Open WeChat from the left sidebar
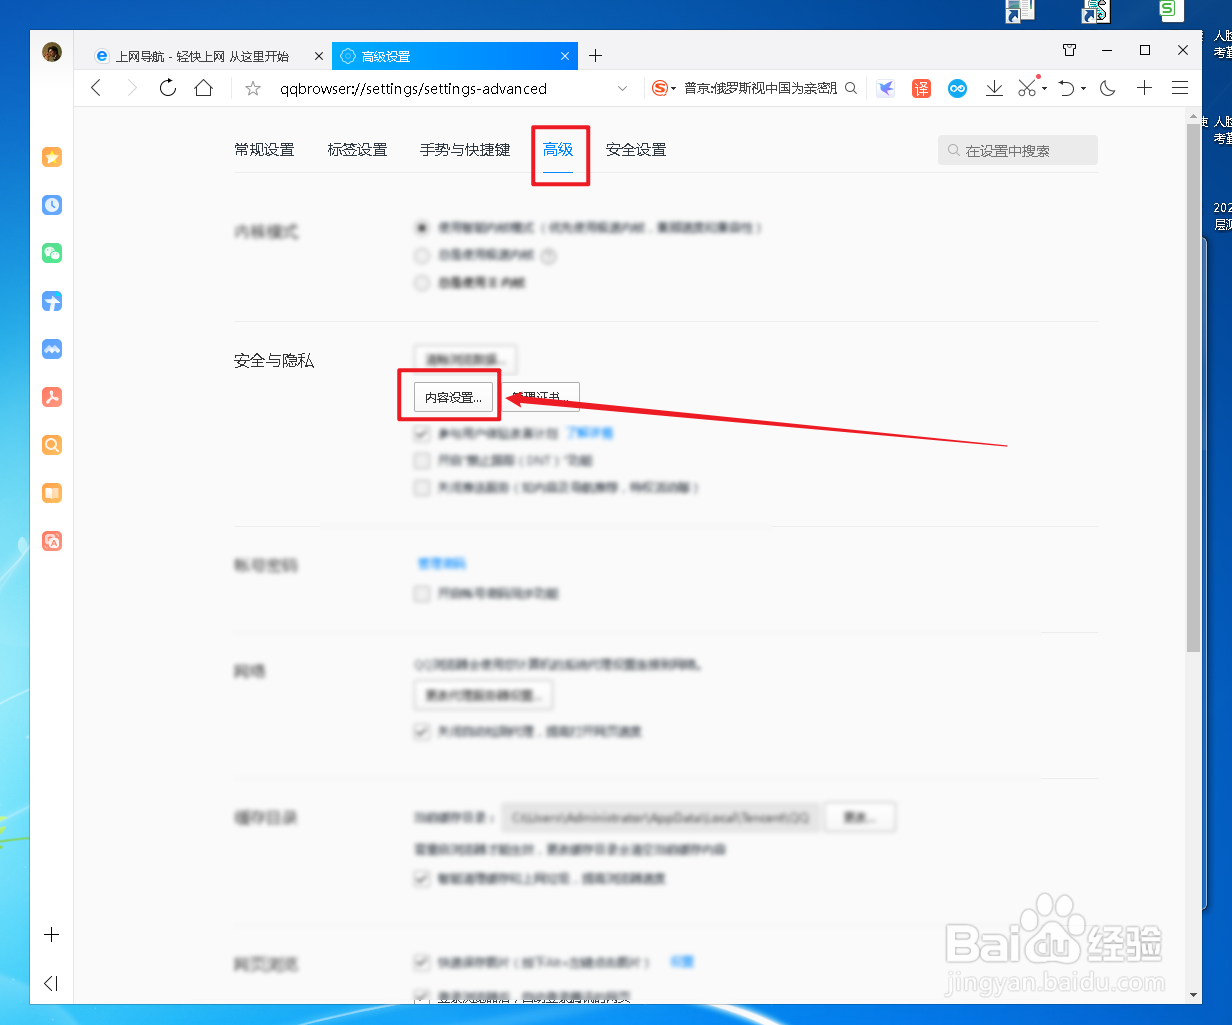Screen dimensions: 1232x1025 tap(51, 253)
